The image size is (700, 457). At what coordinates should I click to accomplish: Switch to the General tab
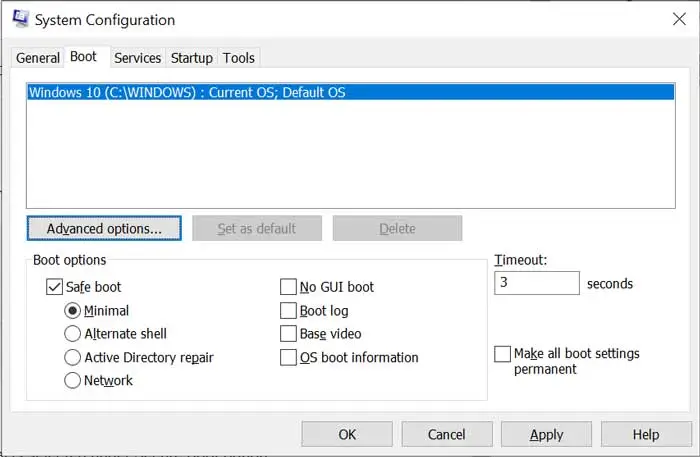point(38,58)
